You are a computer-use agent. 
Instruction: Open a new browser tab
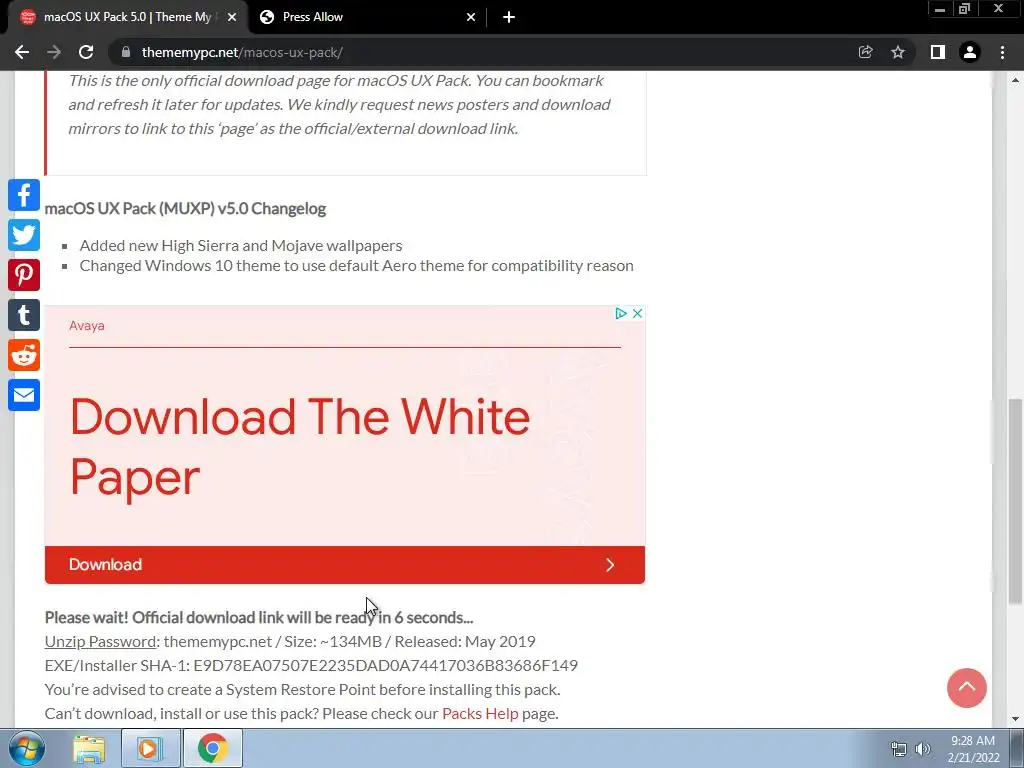[x=509, y=17]
